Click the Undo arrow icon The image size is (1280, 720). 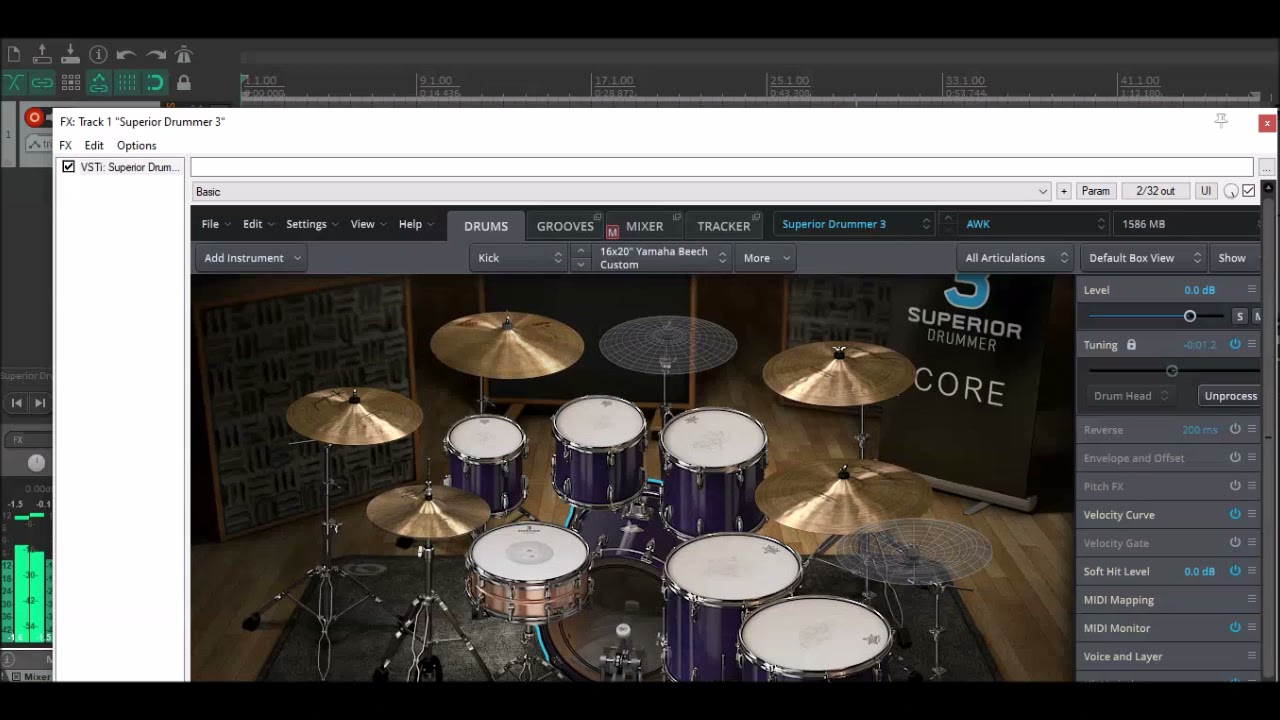click(x=126, y=55)
